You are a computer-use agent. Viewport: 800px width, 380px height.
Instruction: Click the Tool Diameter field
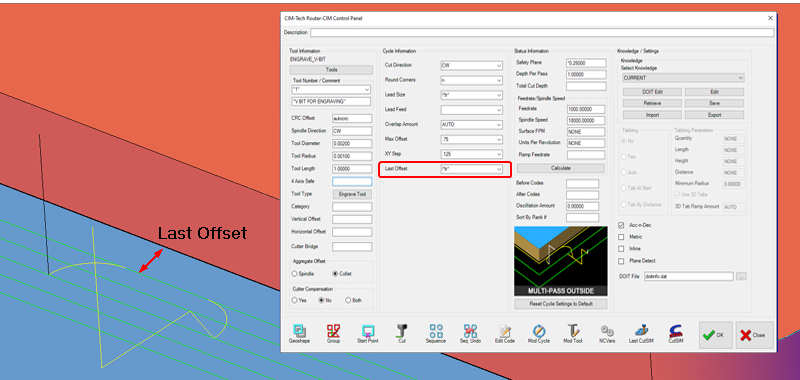(352, 143)
